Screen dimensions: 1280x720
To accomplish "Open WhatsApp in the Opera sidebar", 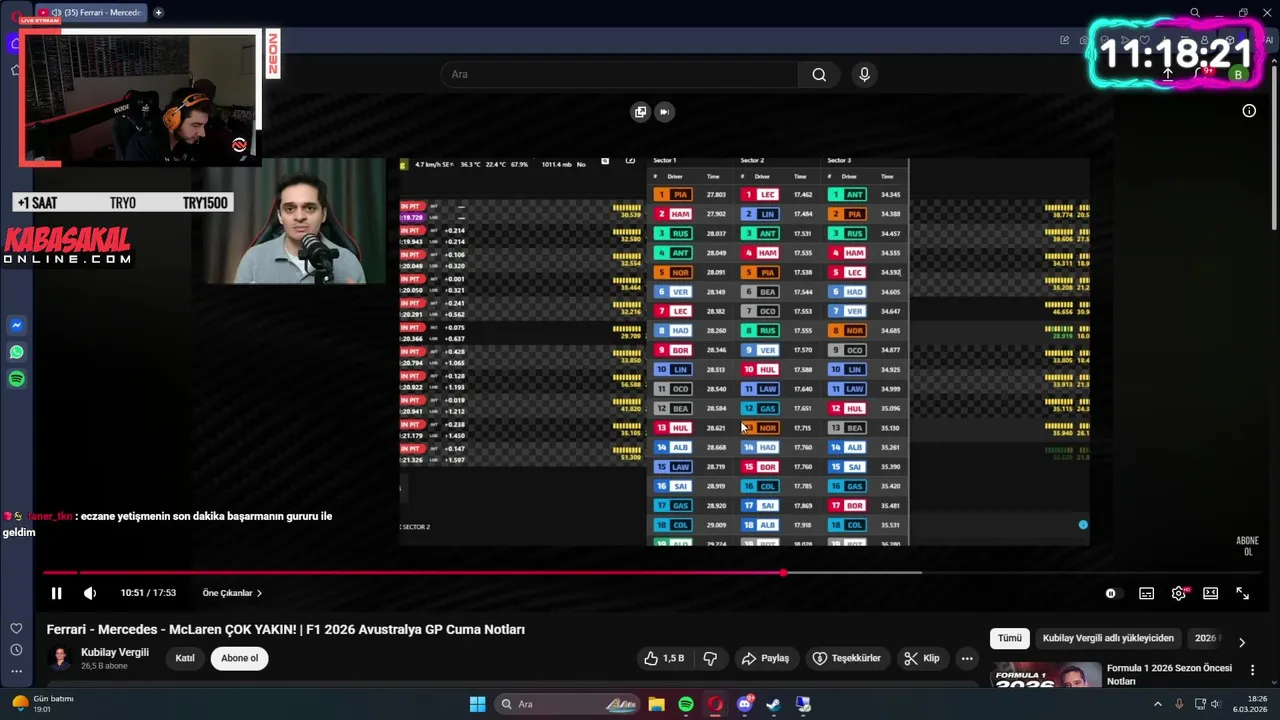I will 17,352.
